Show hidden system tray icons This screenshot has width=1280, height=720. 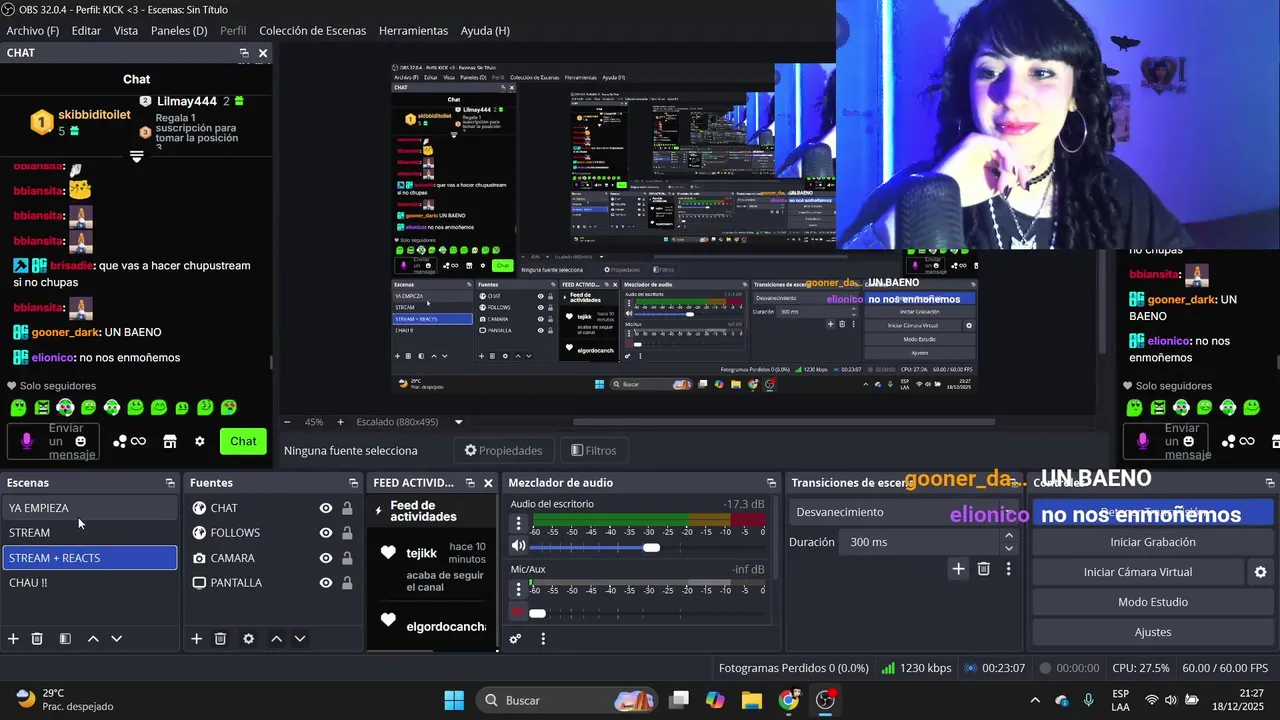coord(1035,700)
